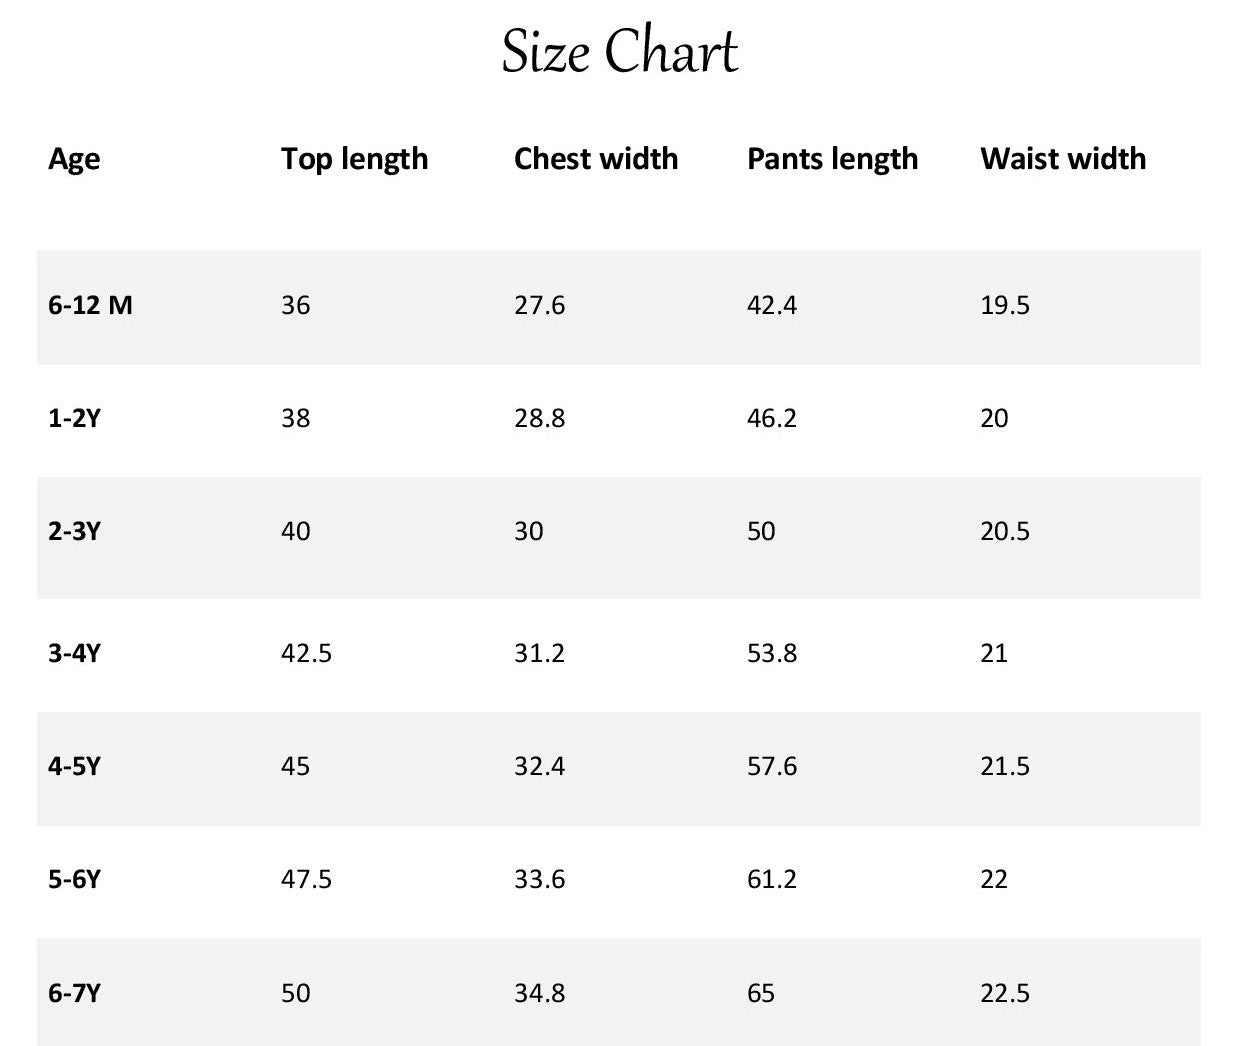Select the 4-5Y age row label

(x=74, y=767)
